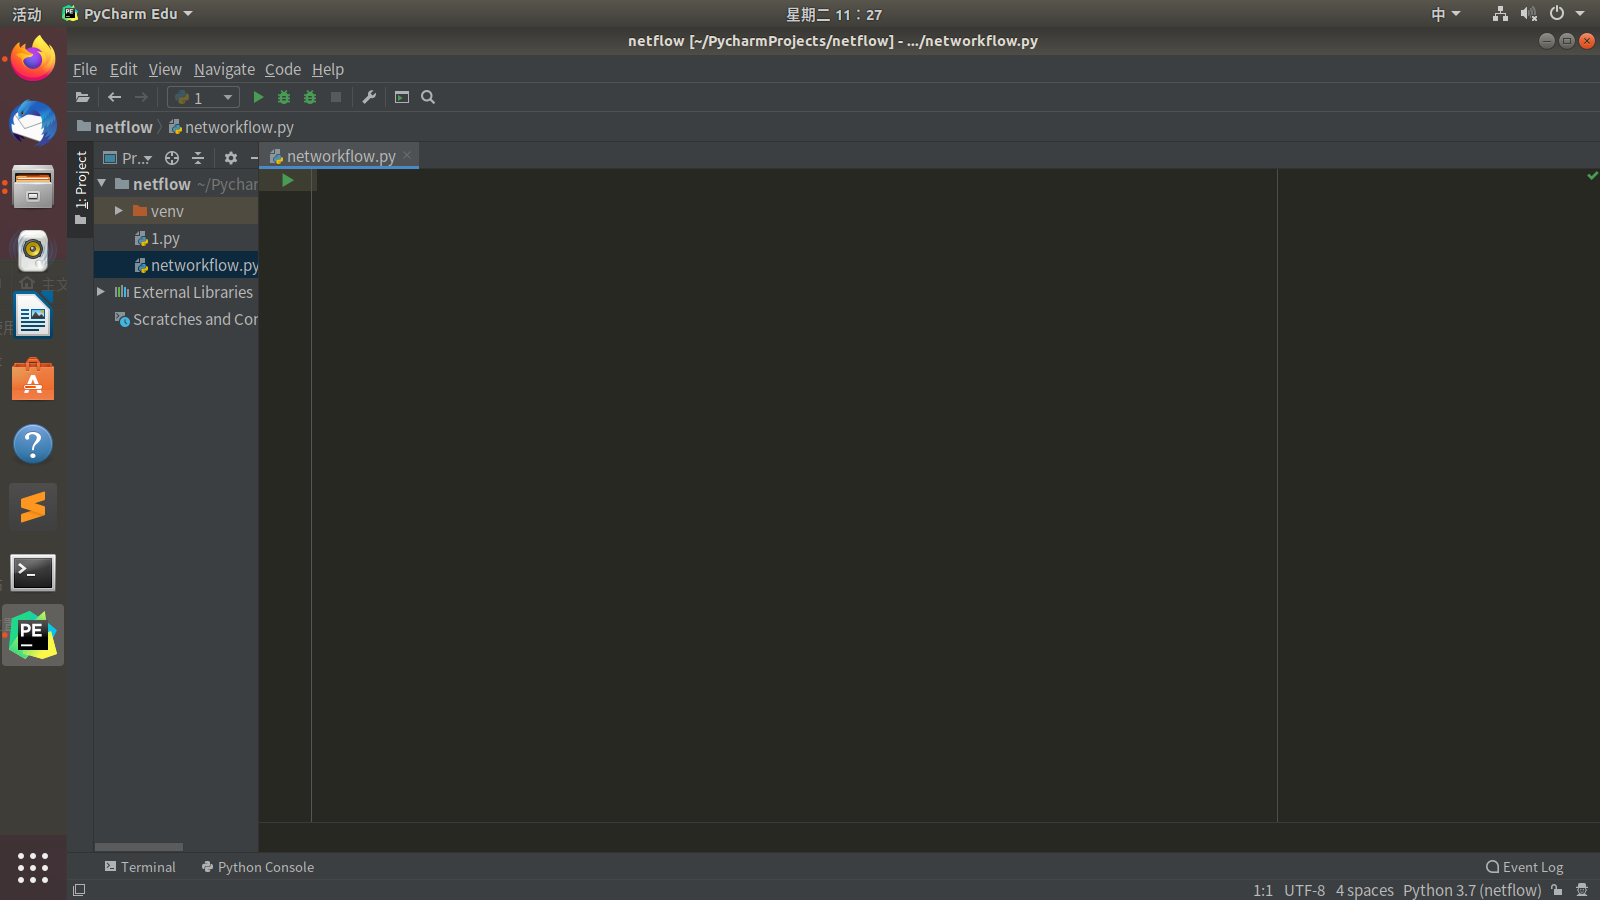Start debugging networkflow.py
The width and height of the screenshot is (1600, 900).
point(284,97)
